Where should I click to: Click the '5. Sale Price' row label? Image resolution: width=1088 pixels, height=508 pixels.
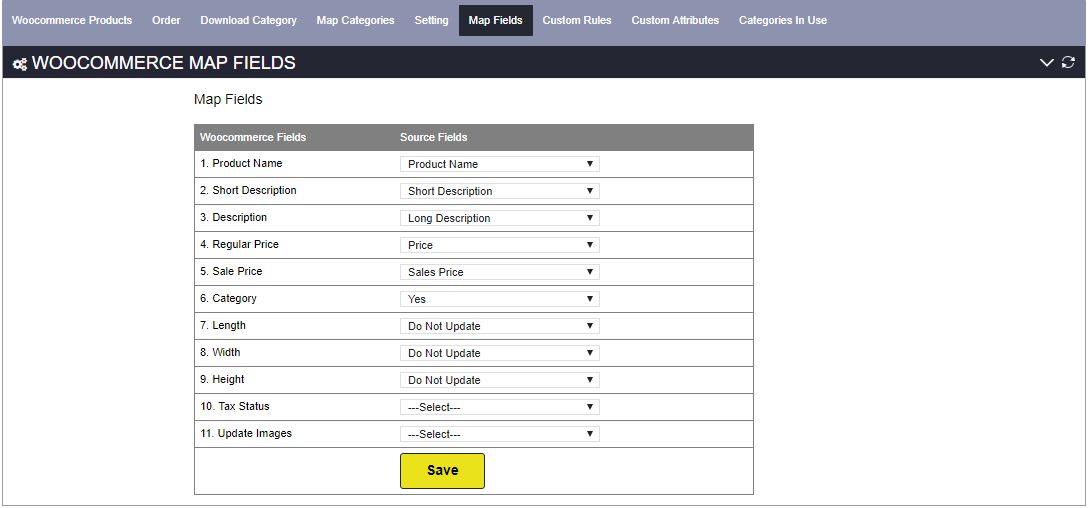[231, 271]
